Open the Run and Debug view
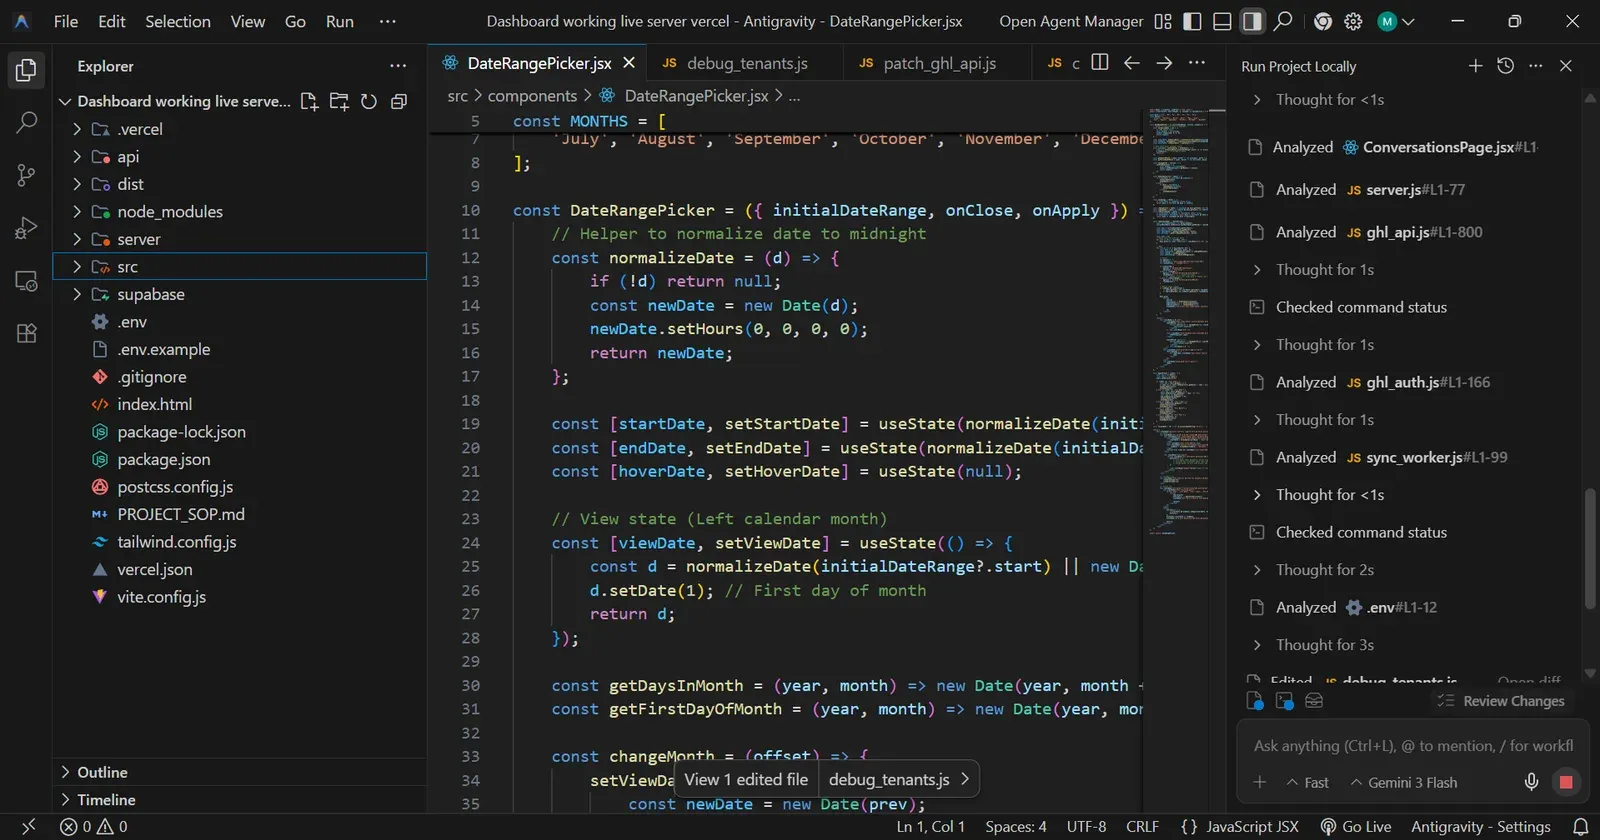This screenshot has width=1600, height=840. click(27, 228)
